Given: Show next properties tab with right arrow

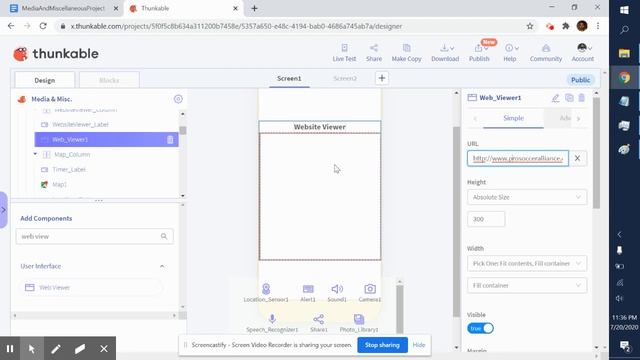Looking at the screenshot, I should pyautogui.click(x=578, y=119).
